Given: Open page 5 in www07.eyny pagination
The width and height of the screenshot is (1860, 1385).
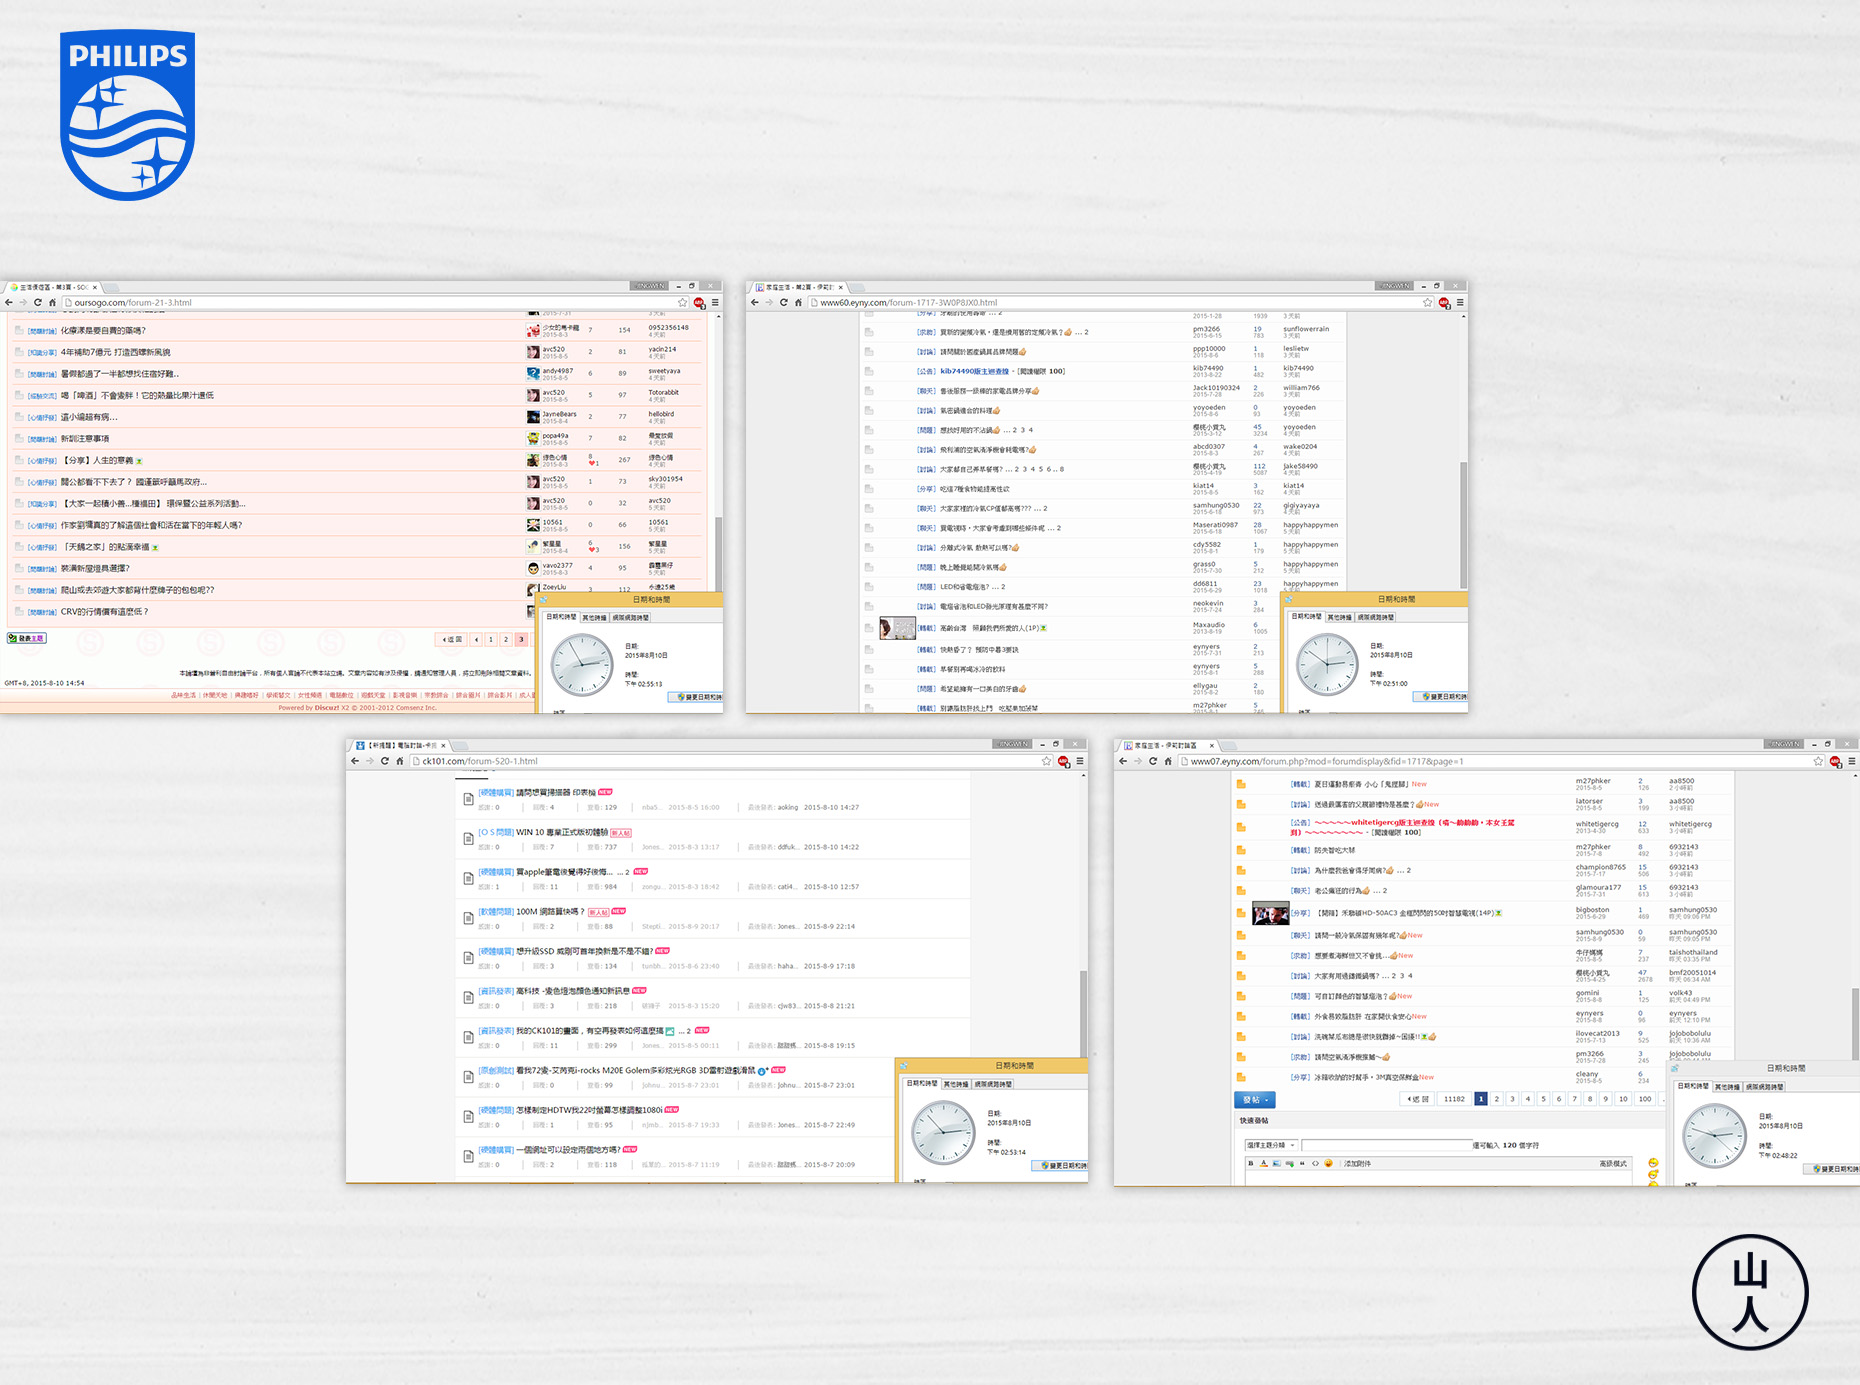Looking at the screenshot, I should point(1543,1099).
